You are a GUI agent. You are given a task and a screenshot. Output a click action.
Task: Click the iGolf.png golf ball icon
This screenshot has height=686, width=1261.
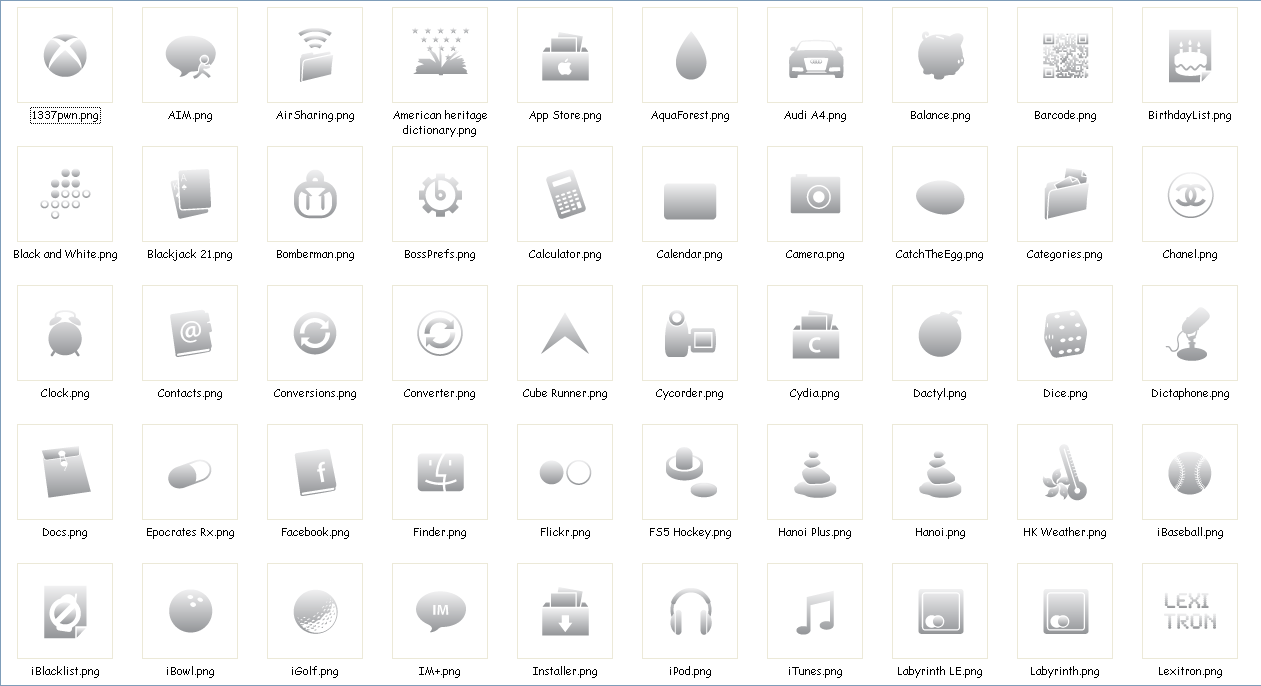tap(315, 611)
